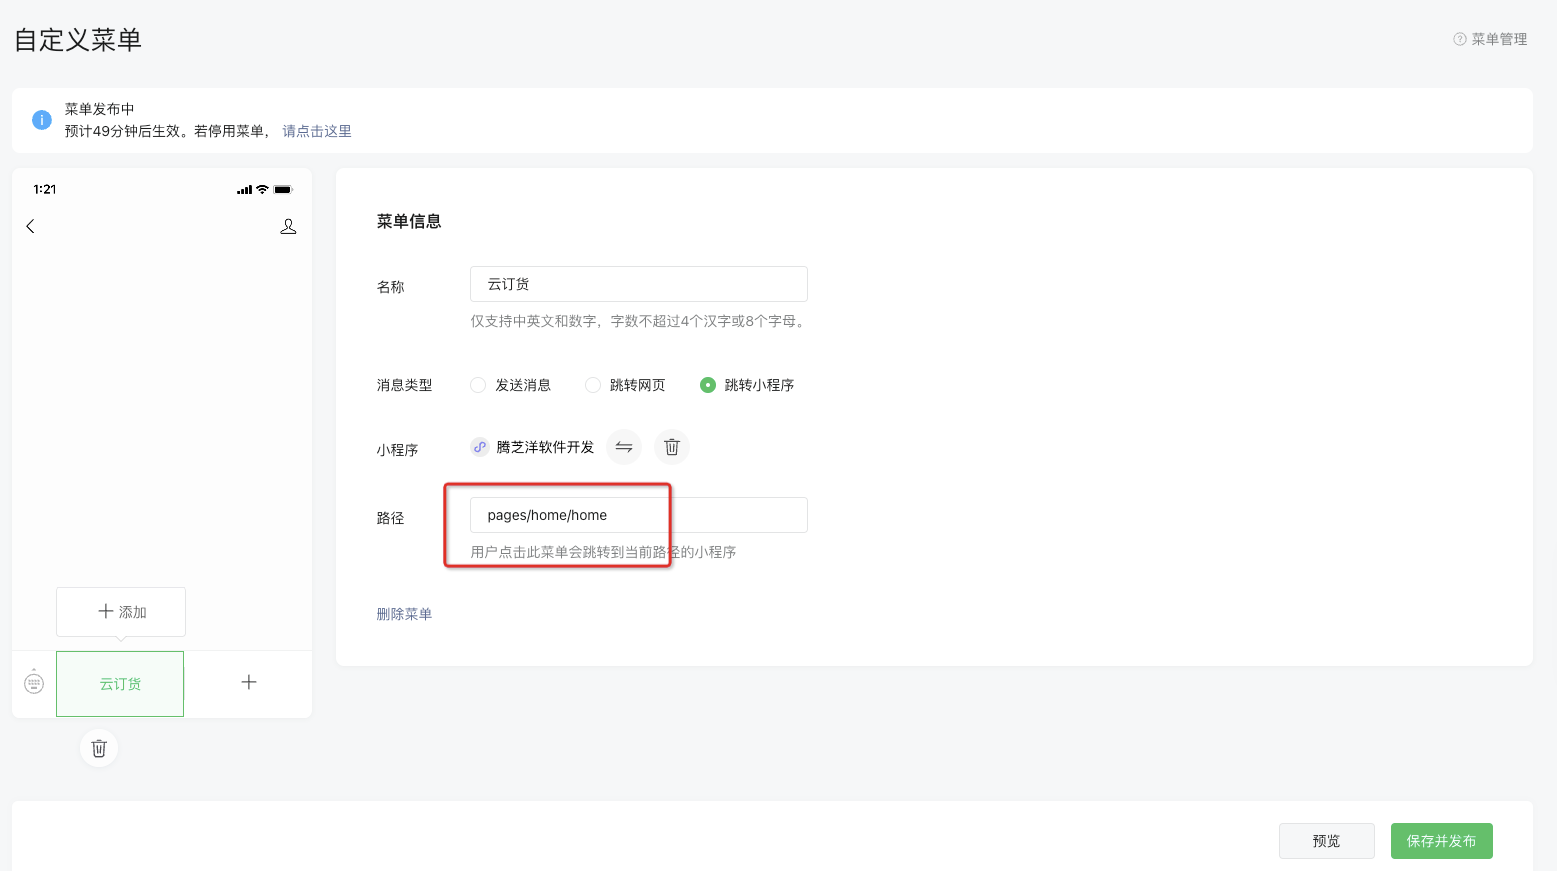Remove the mini program 腾芝洋软件开发 with trash icon

pos(672,447)
